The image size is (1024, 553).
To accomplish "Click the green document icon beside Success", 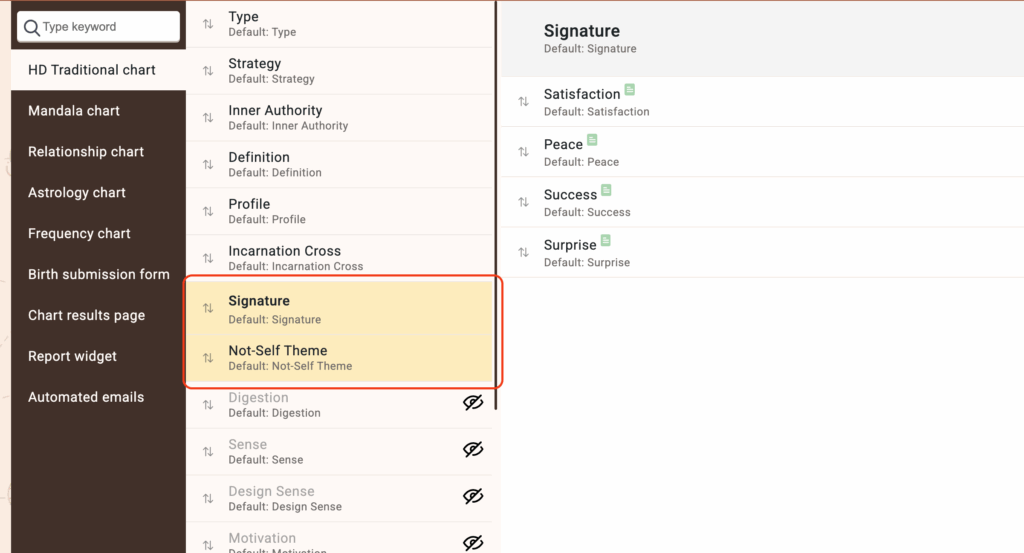I will (x=606, y=190).
